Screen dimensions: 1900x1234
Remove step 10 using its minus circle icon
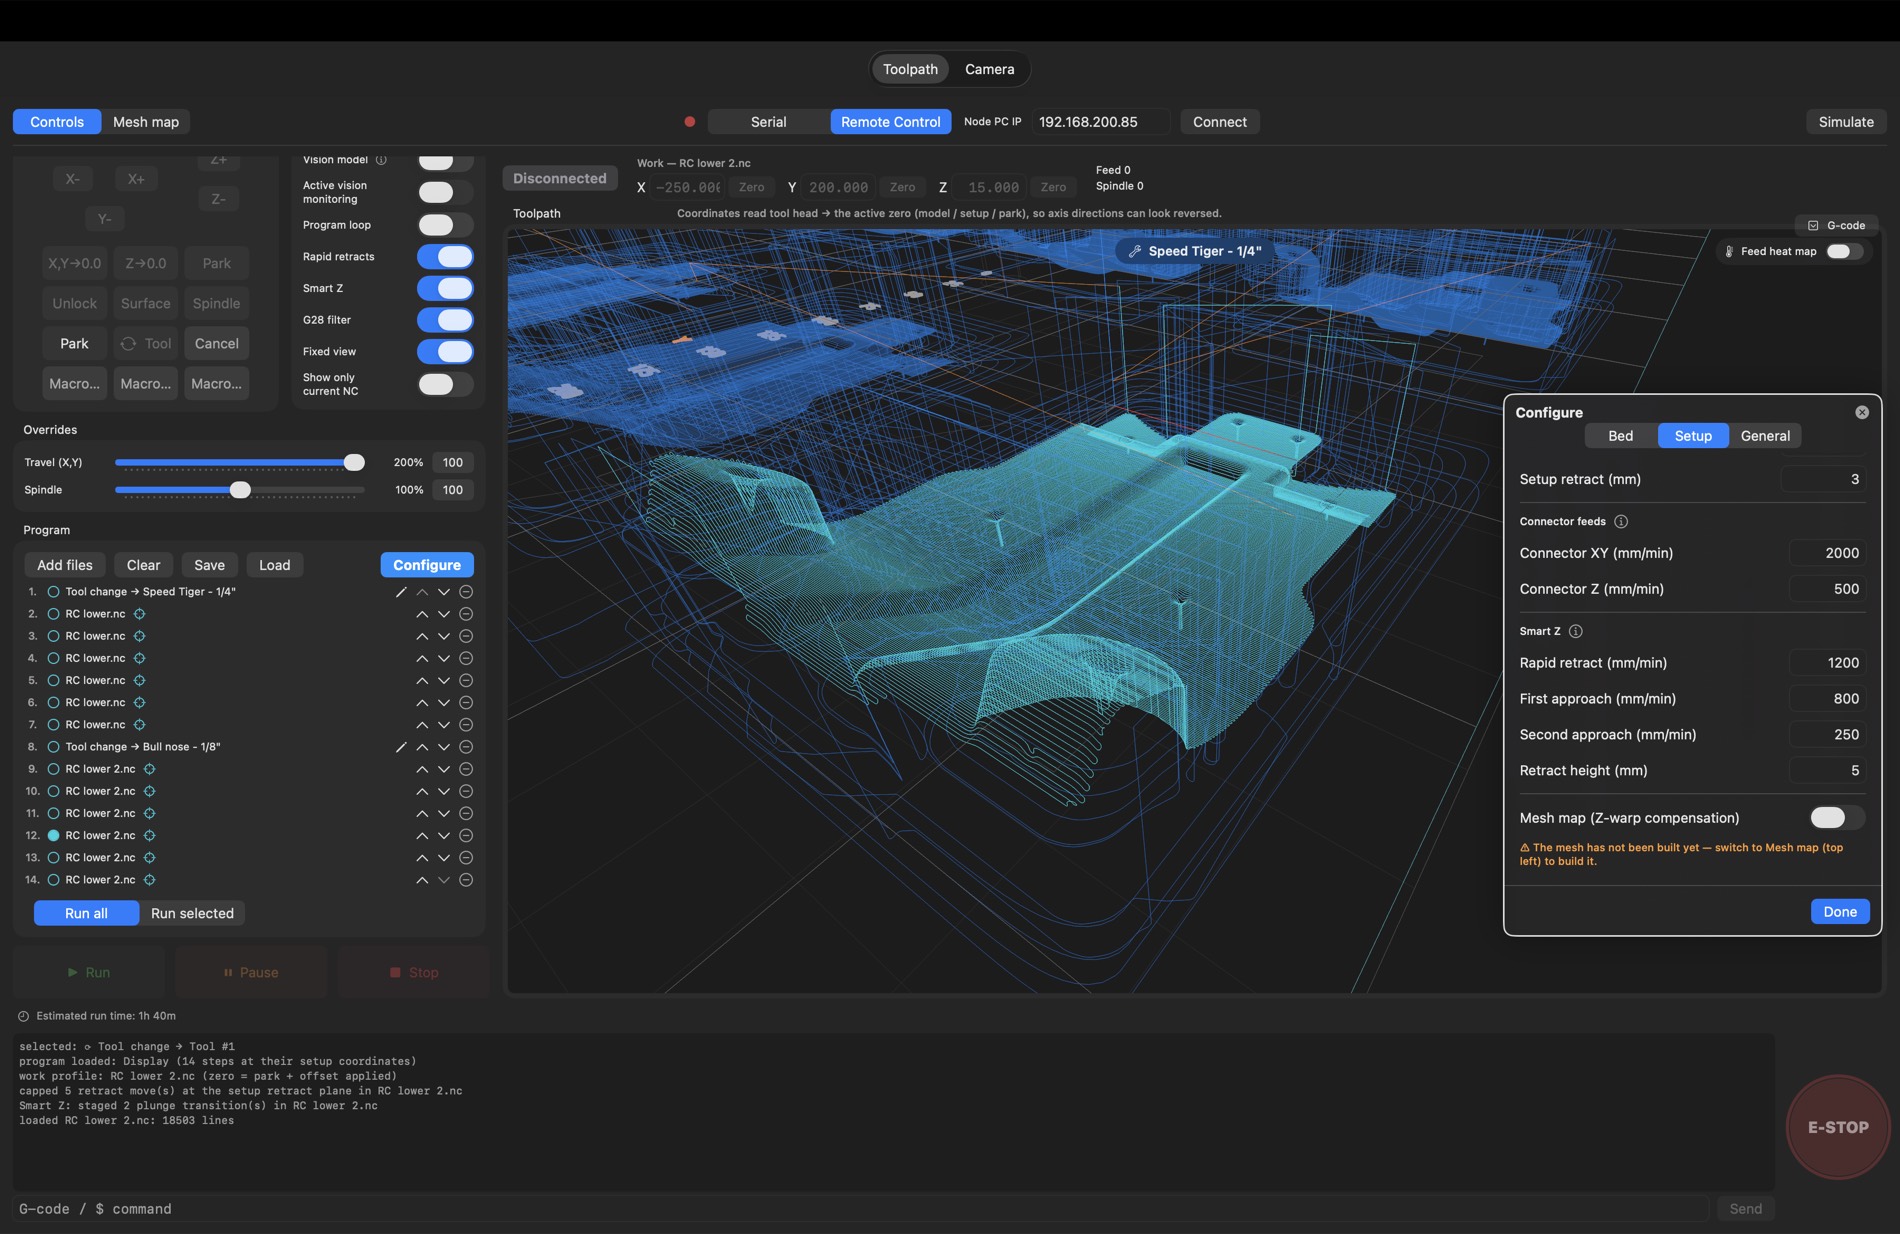[x=466, y=791]
